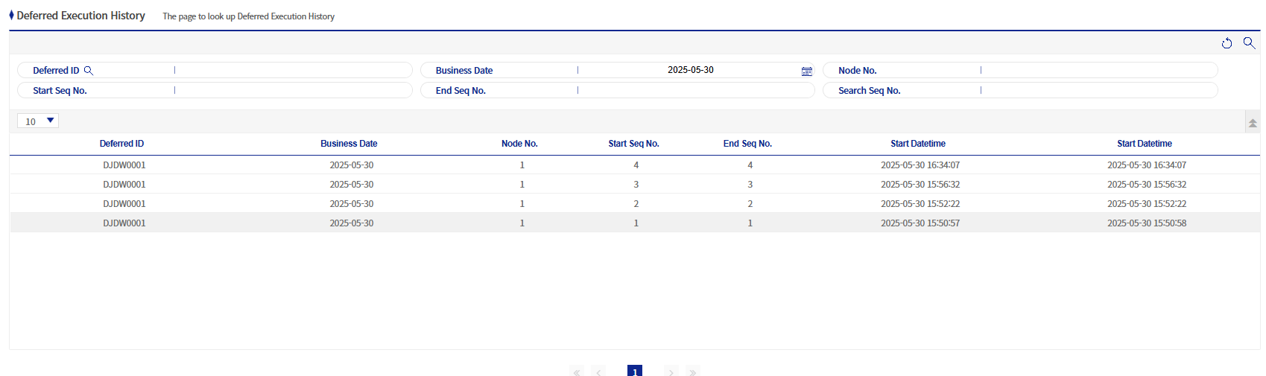The image size is (1266, 376).
Task: Select DJDW0001 in the 15:52:22 row
Action: 124,204
